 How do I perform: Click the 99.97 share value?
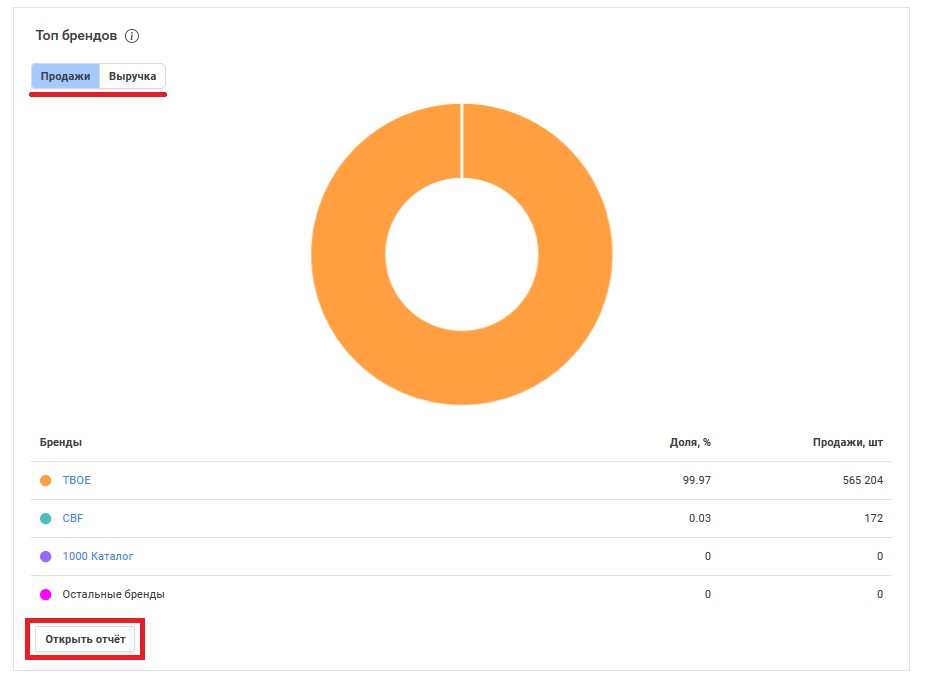click(x=696, y=481)
